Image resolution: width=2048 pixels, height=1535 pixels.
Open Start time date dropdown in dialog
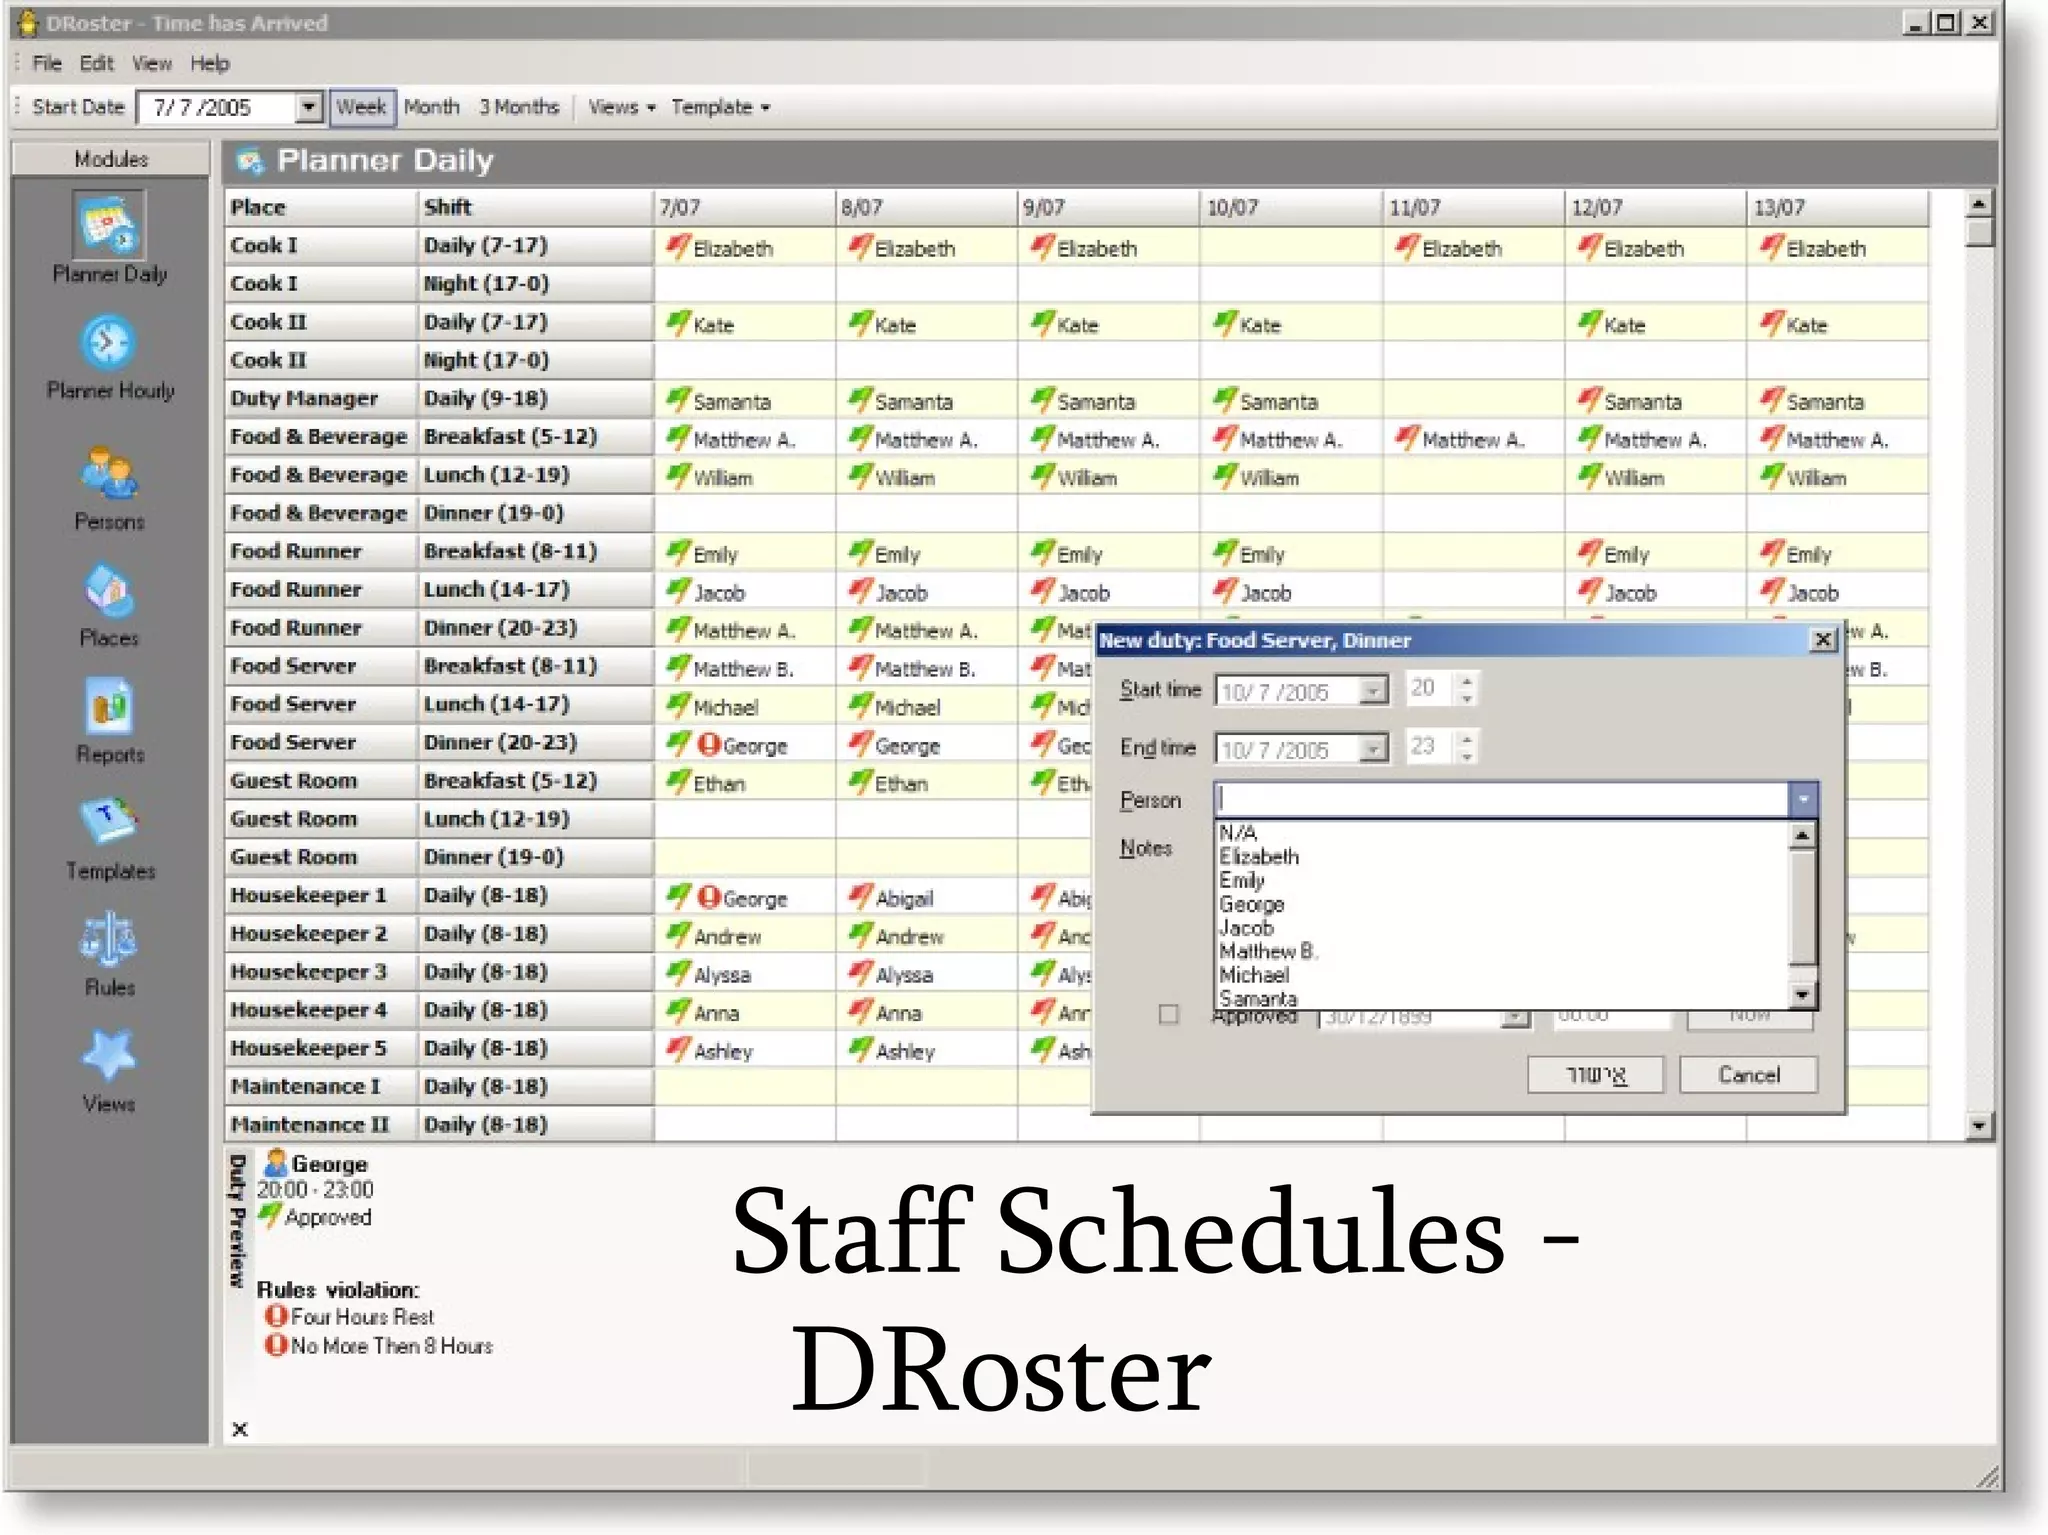click(1374, 690)
